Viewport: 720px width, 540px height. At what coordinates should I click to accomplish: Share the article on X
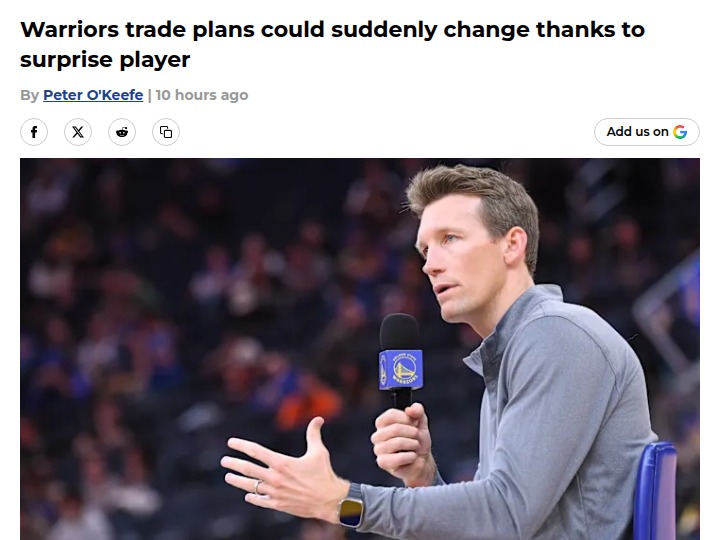pyautogui.click(x=78, y=132)
